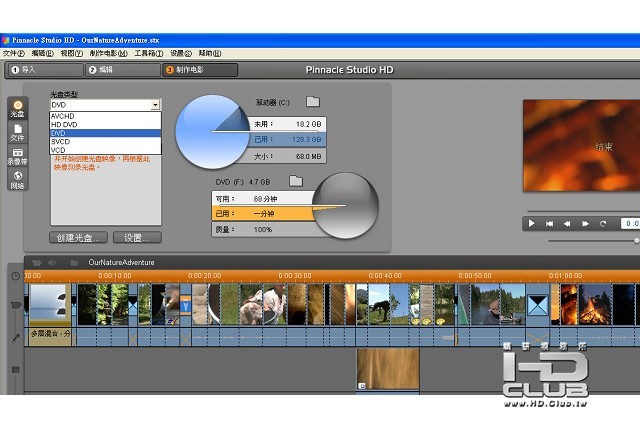Screen dimensions: 640x428
Task: Open the 帮助(H) menu
Action: point(210,53)
